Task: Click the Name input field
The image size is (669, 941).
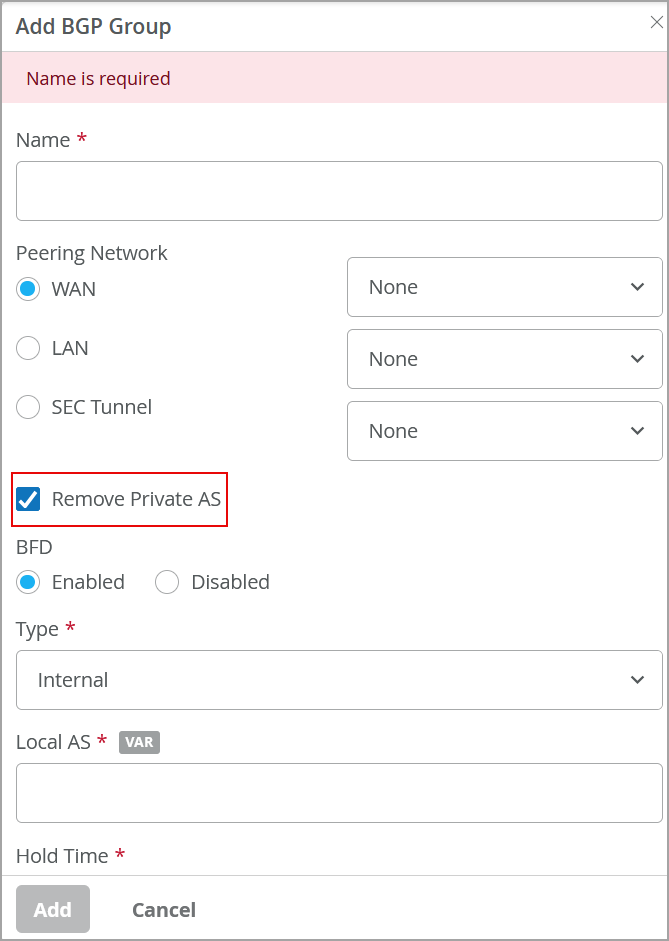Action: pyautogui.click(x=339, y=191)
